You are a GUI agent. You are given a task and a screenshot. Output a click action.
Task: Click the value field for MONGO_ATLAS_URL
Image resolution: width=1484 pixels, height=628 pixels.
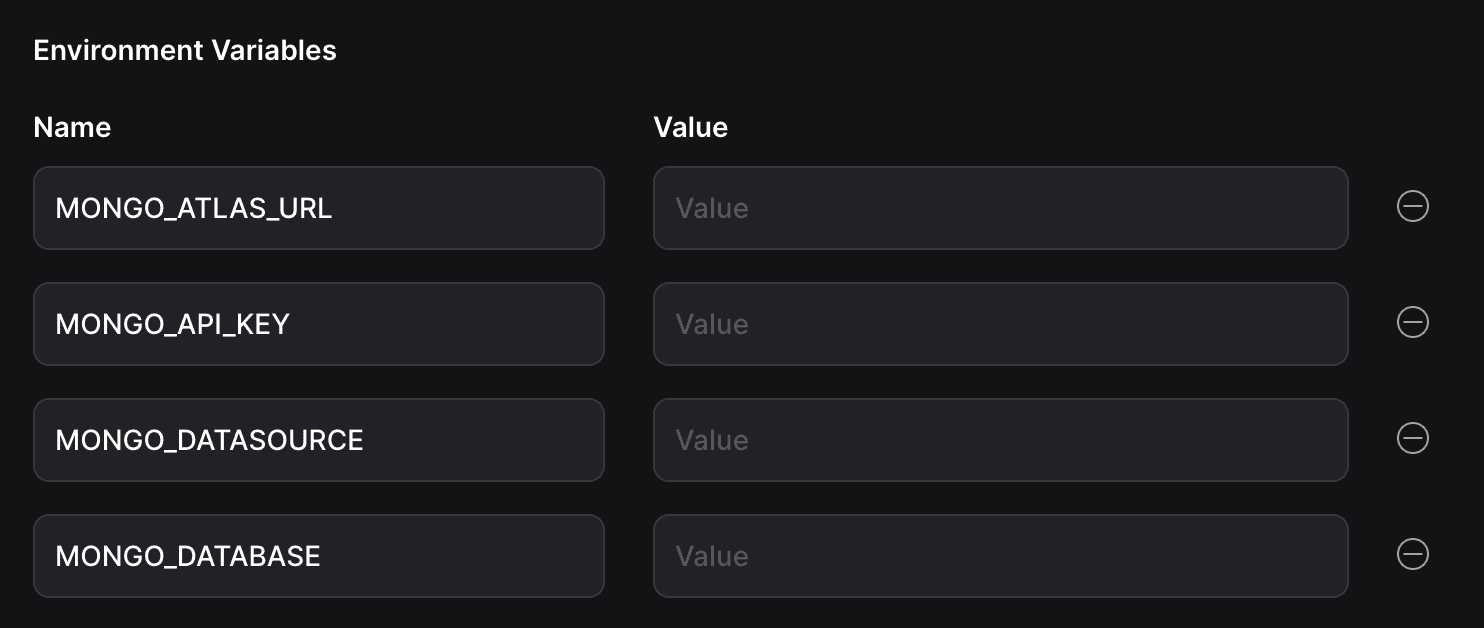click(x=1000, y=207)
